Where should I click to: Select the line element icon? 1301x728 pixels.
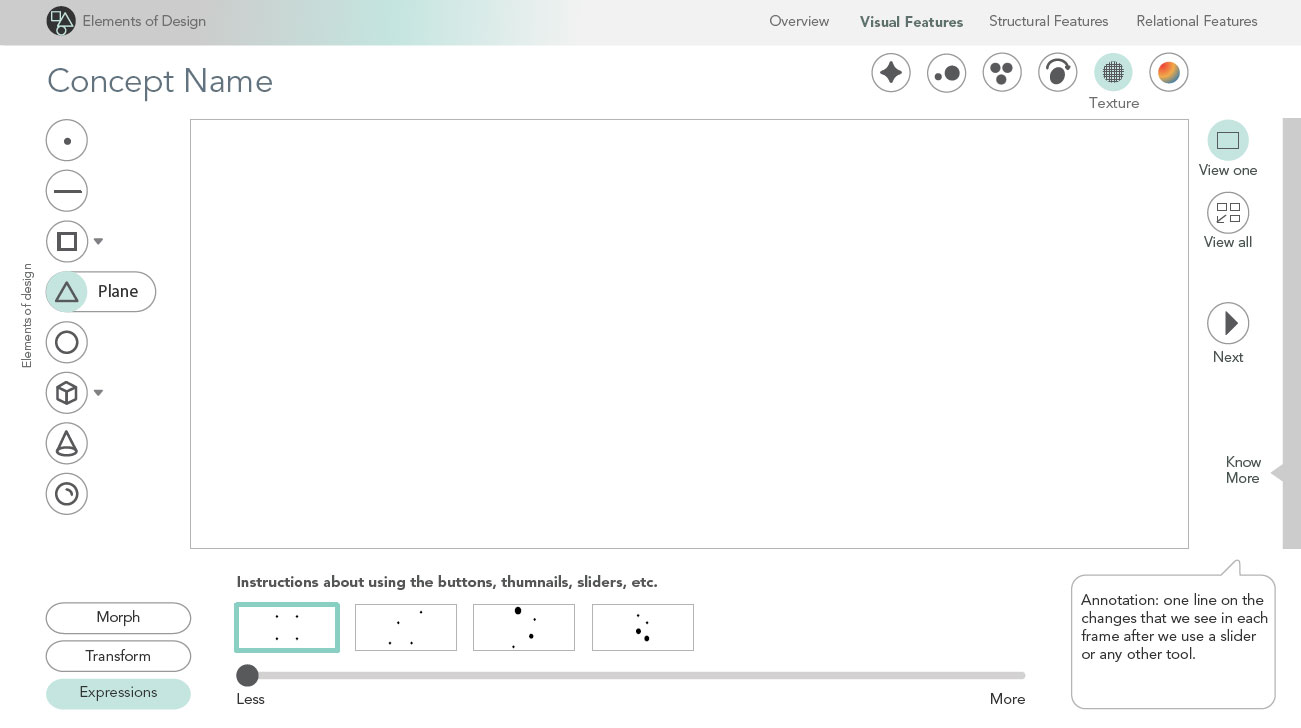point(67,191)
